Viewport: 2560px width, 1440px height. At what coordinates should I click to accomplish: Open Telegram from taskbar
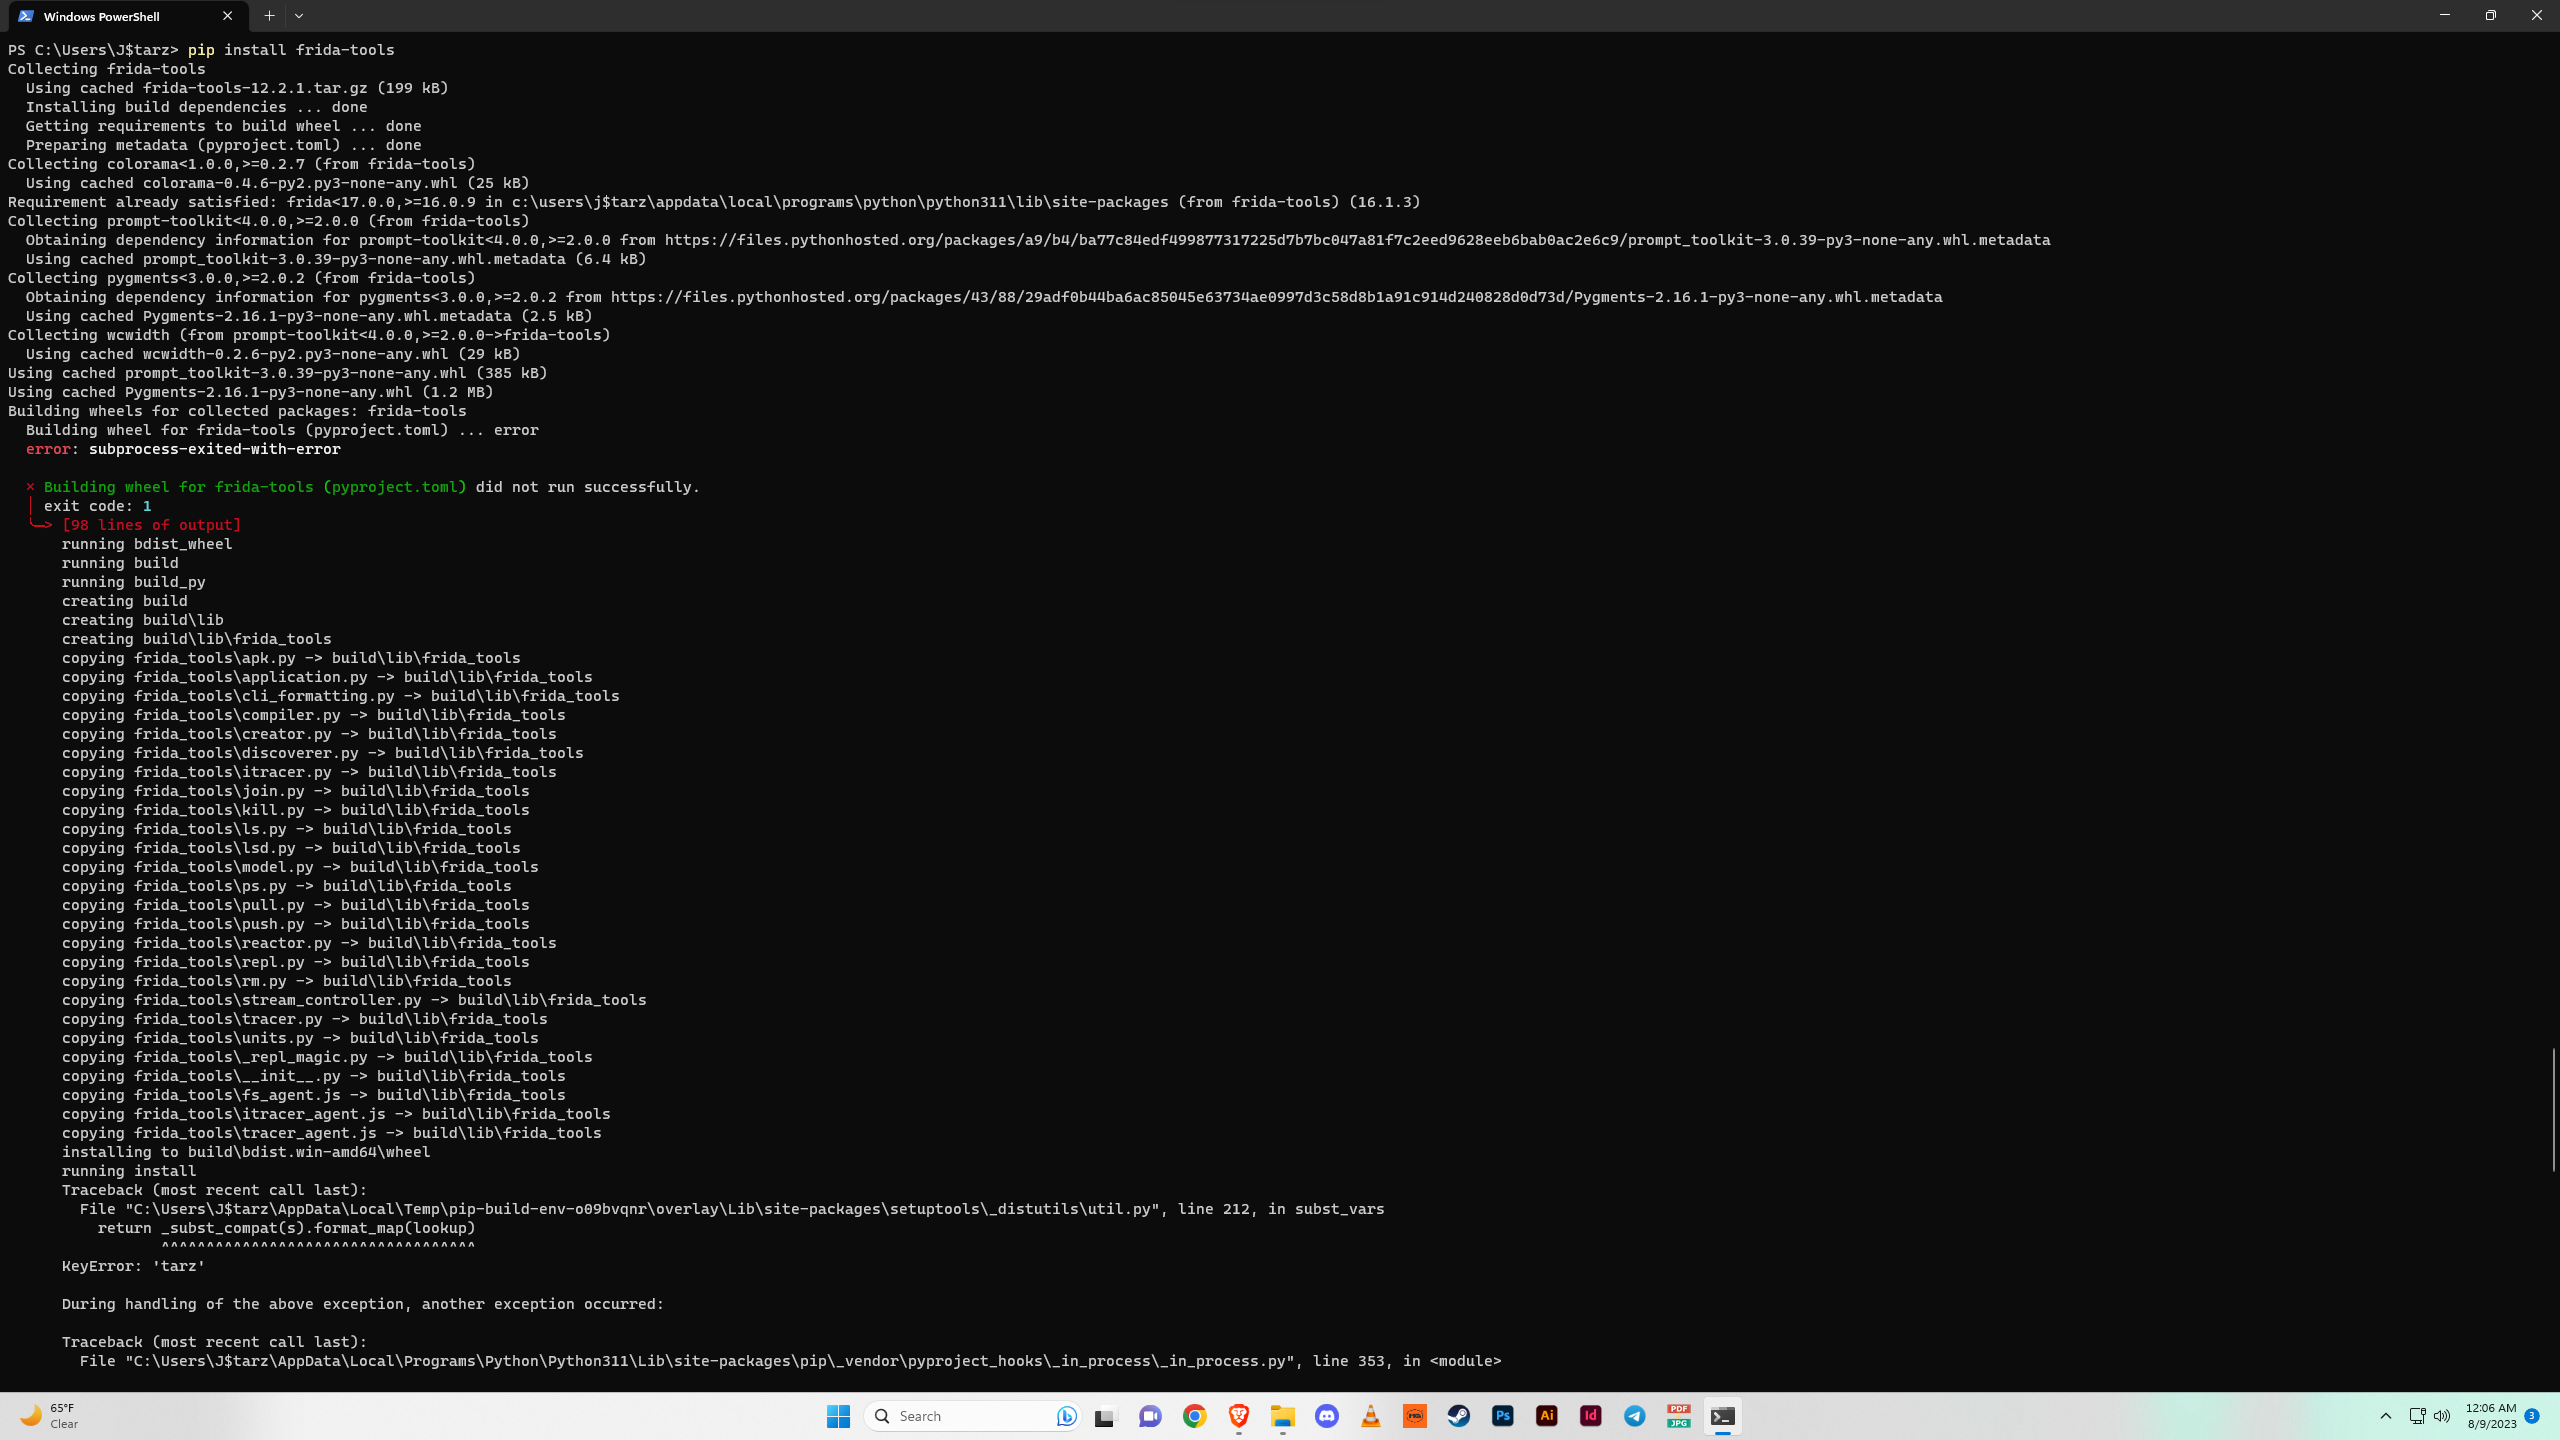[x=1635, y=1416]
